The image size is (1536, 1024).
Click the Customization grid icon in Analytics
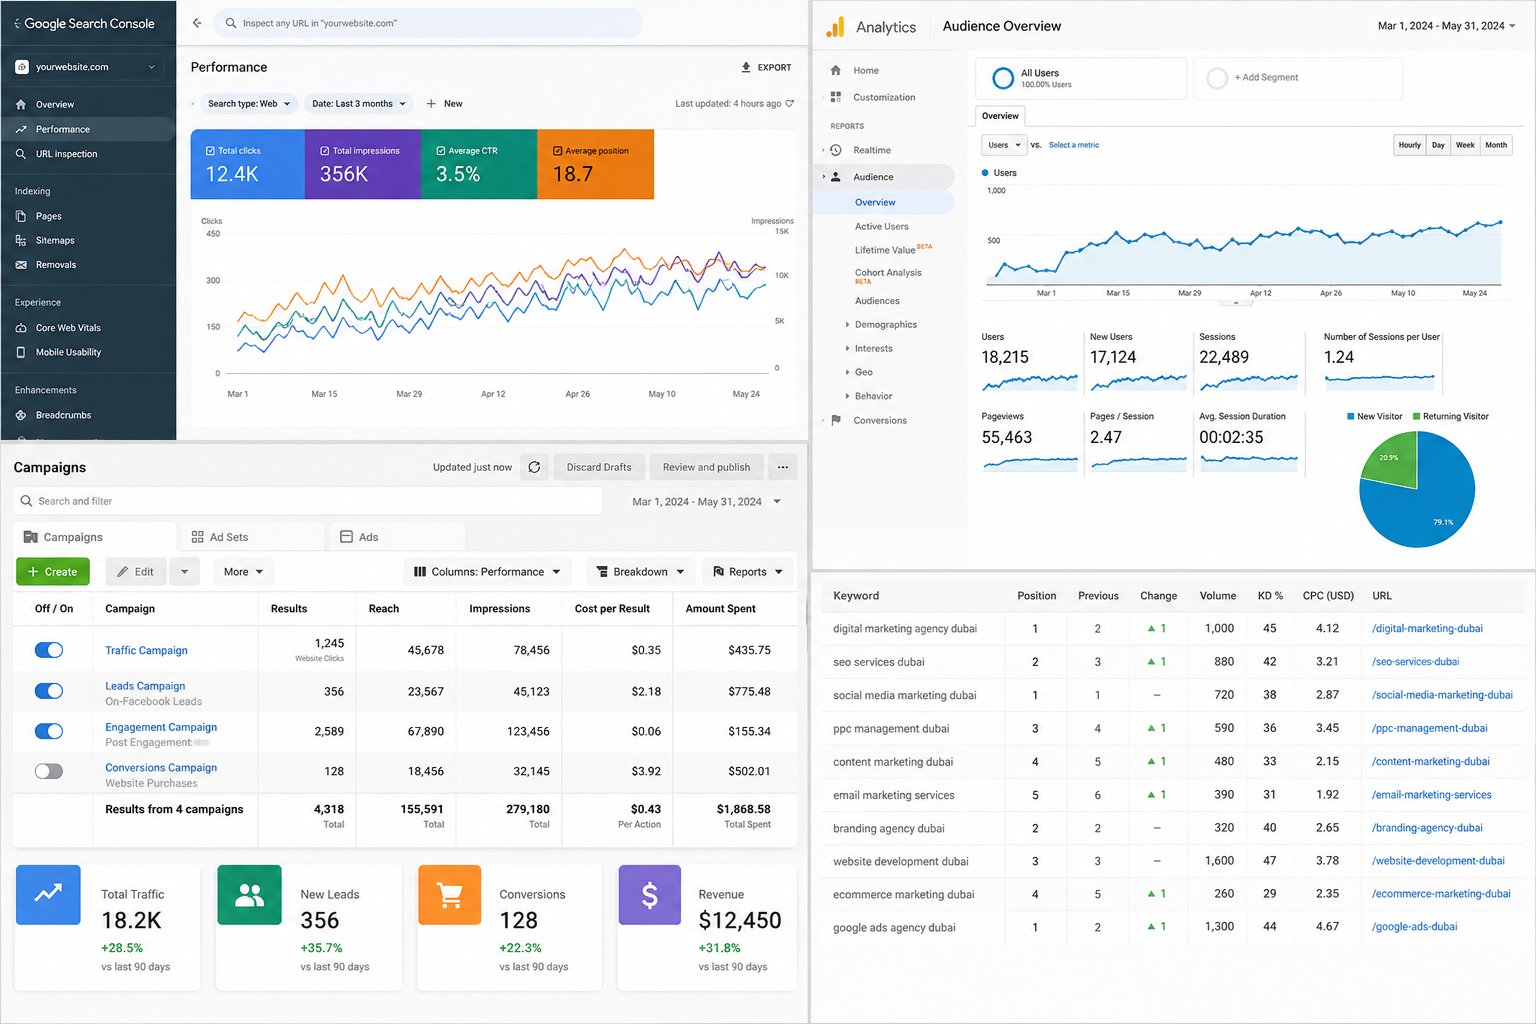coord(836,97)
